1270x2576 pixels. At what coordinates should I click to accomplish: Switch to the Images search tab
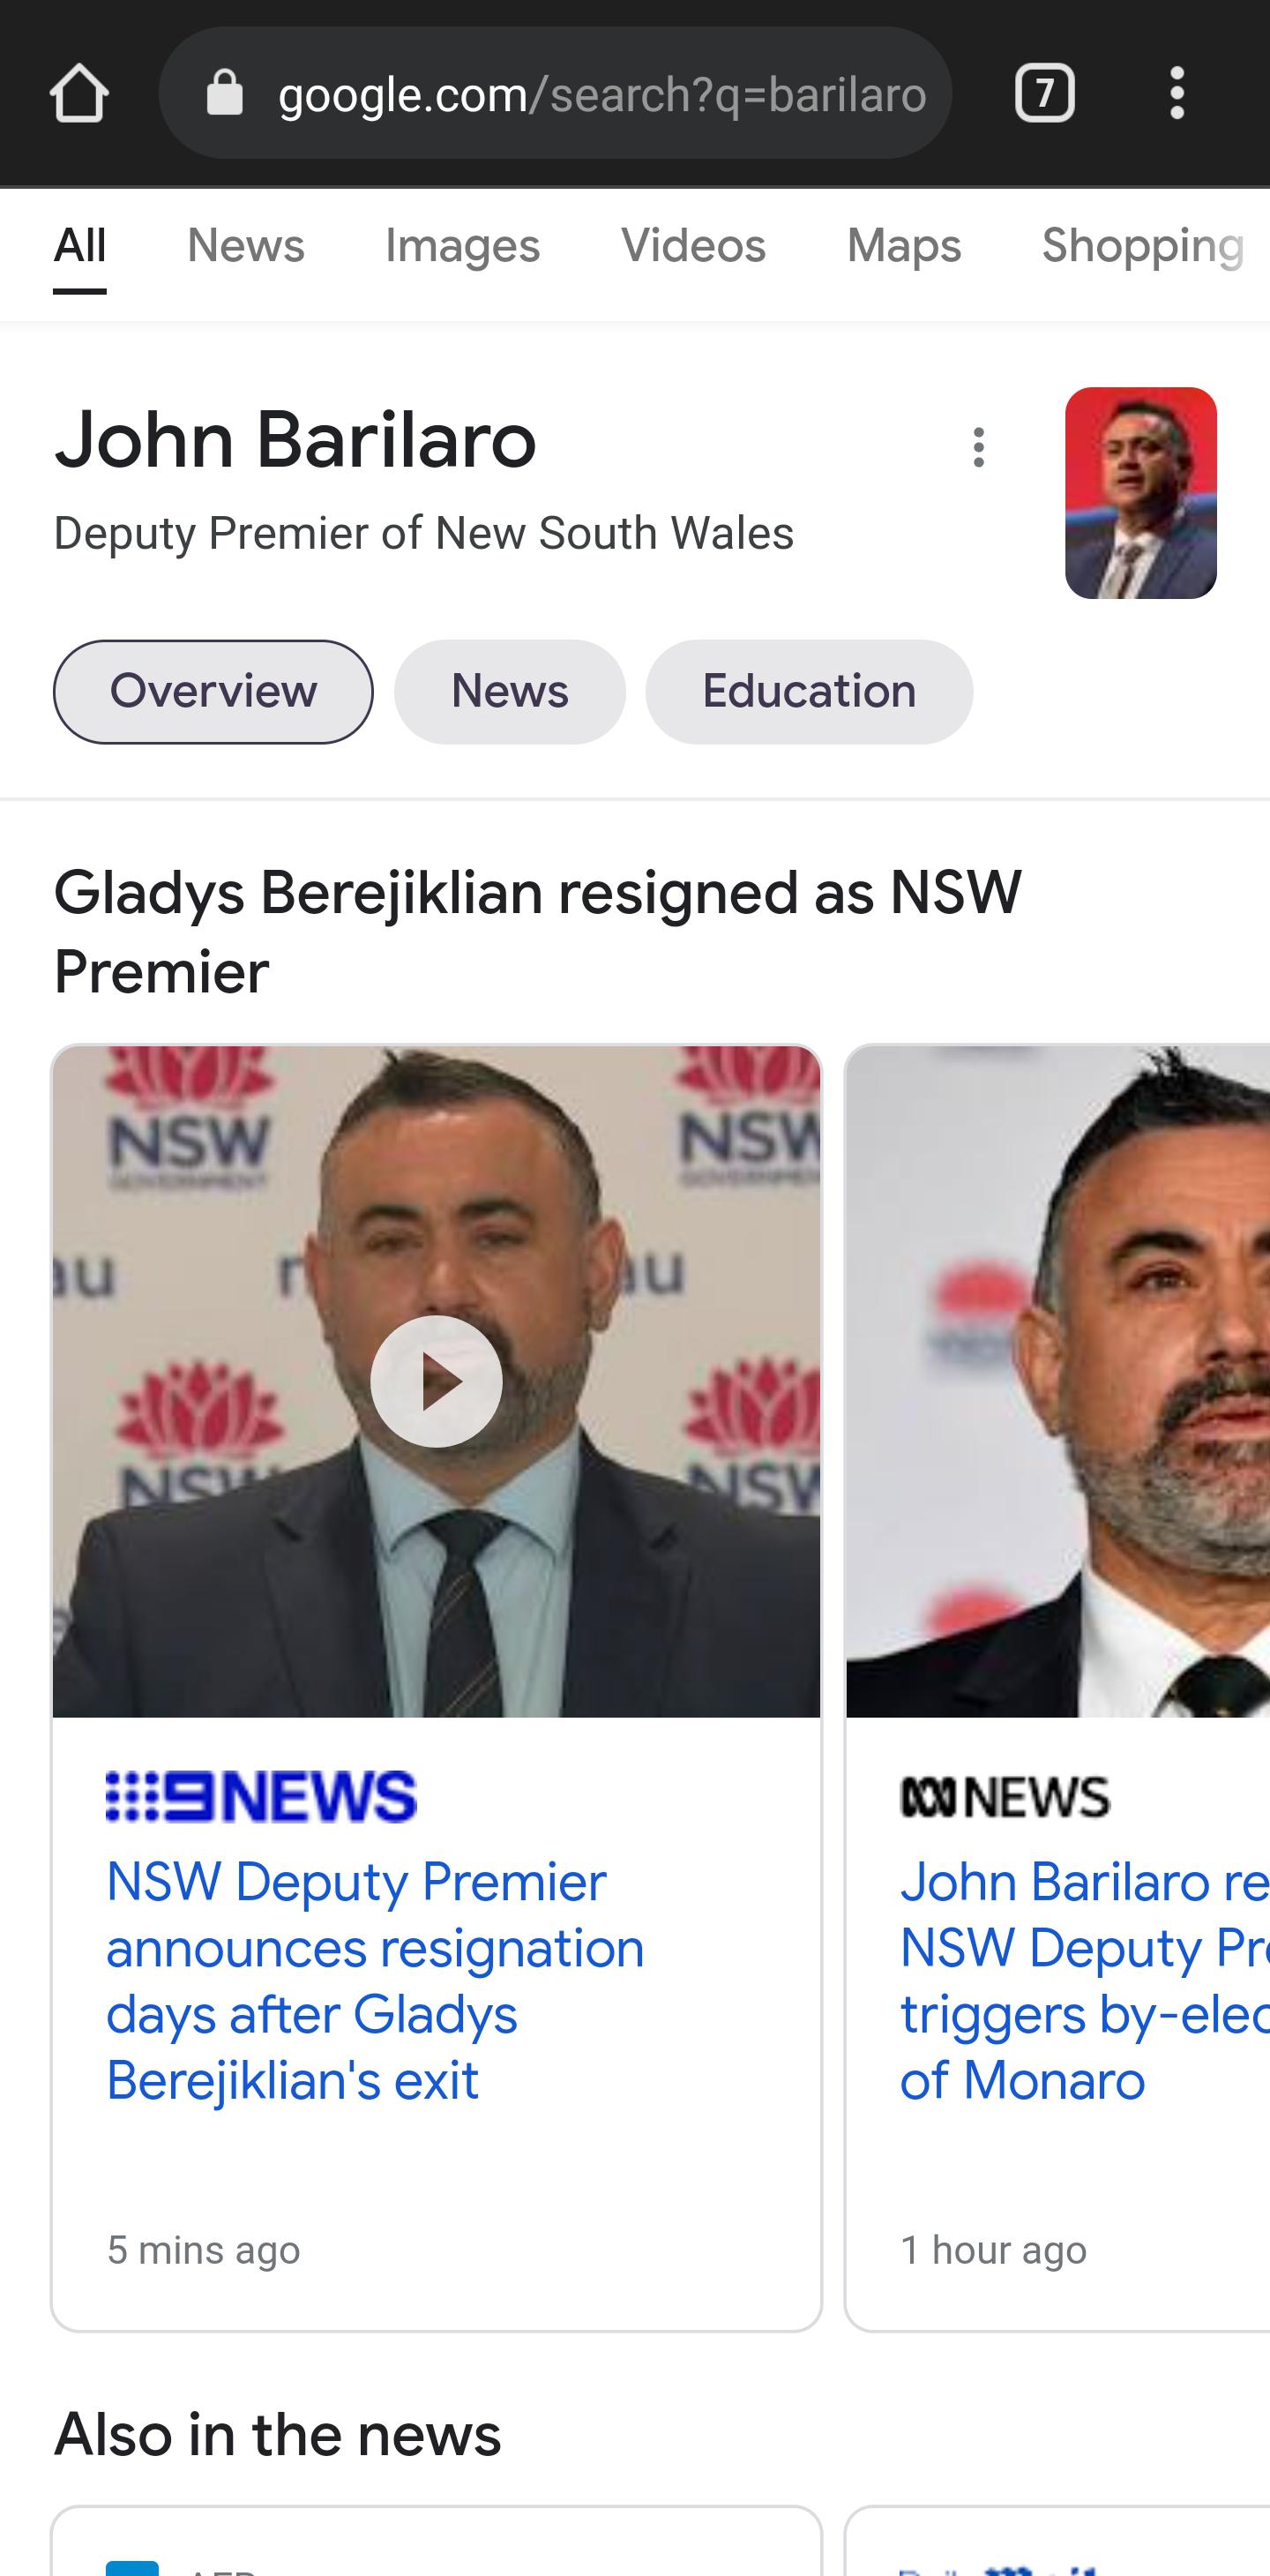[x=462, y=246]
